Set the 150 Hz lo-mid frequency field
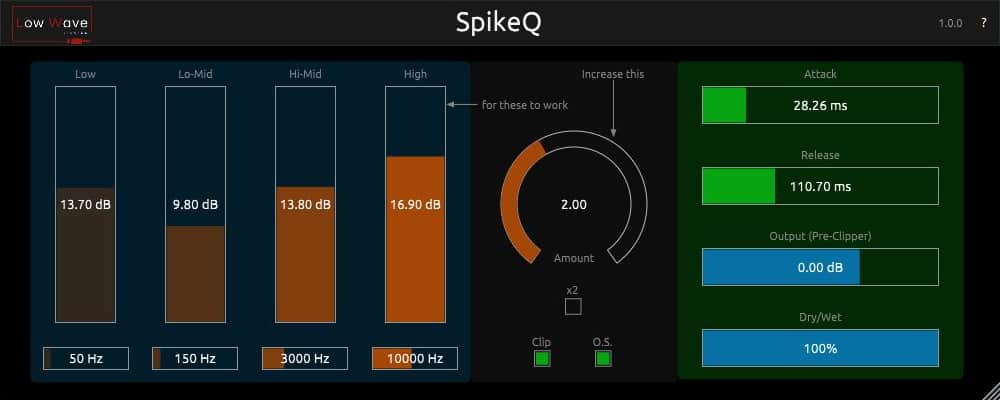The width and height of the screenshot is (1000, 400). [x=195, y=359]
